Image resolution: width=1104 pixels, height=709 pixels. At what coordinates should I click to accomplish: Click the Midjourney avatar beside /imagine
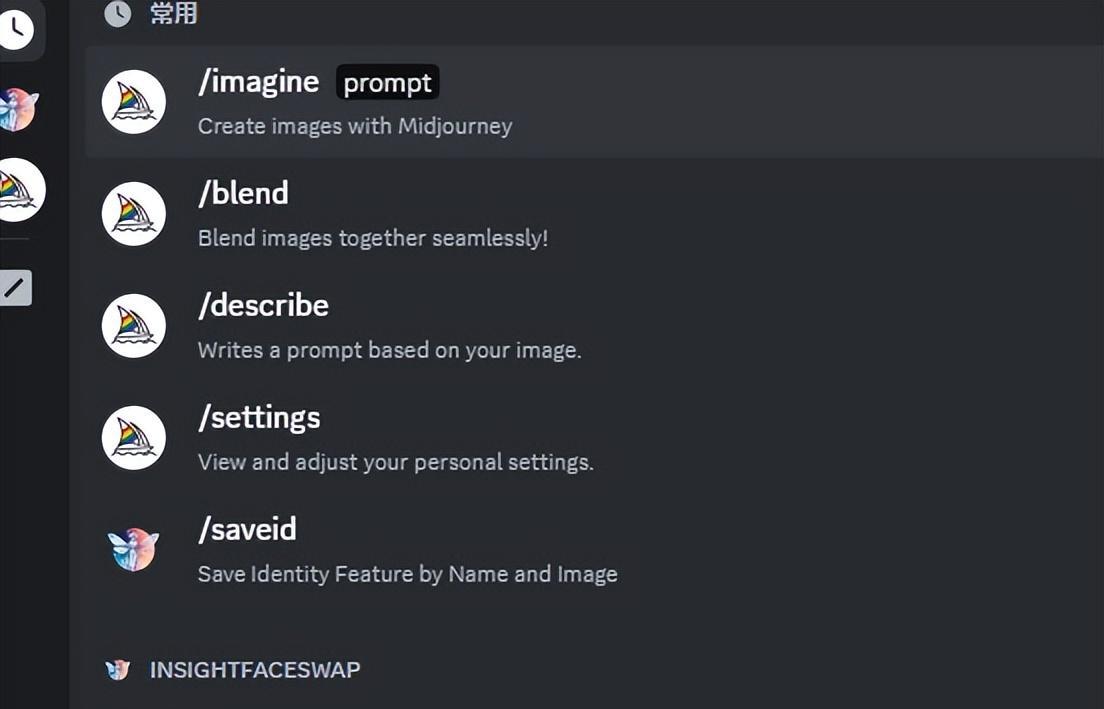pos(134,102)
